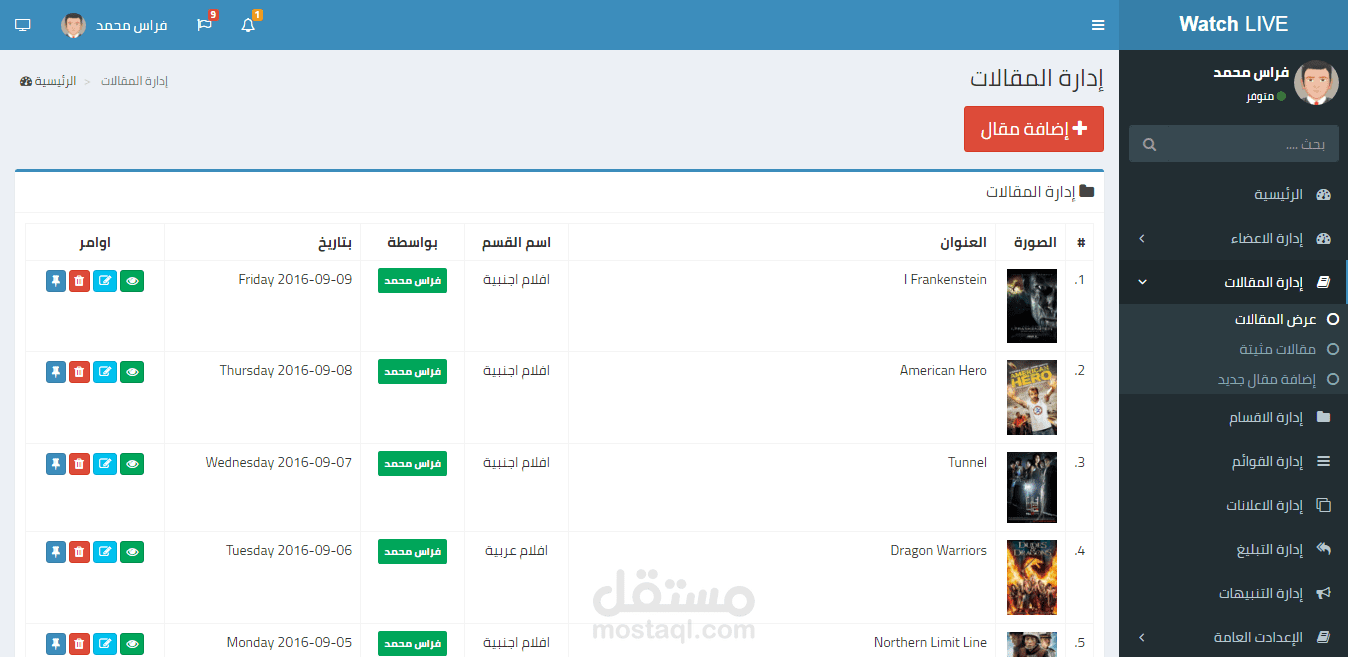Open the notifications bell icon

[249, 24]
